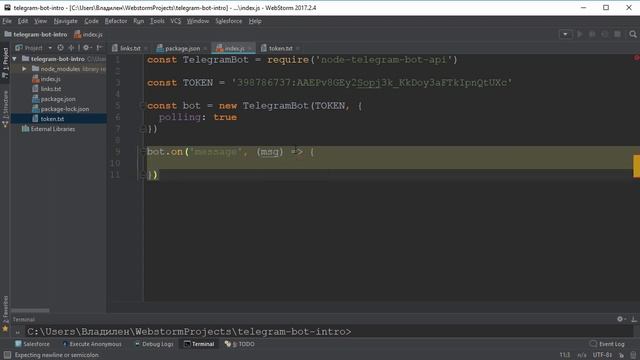
Task: Click the red error indicator atop editor scrollbar
Action: (636, 58)
